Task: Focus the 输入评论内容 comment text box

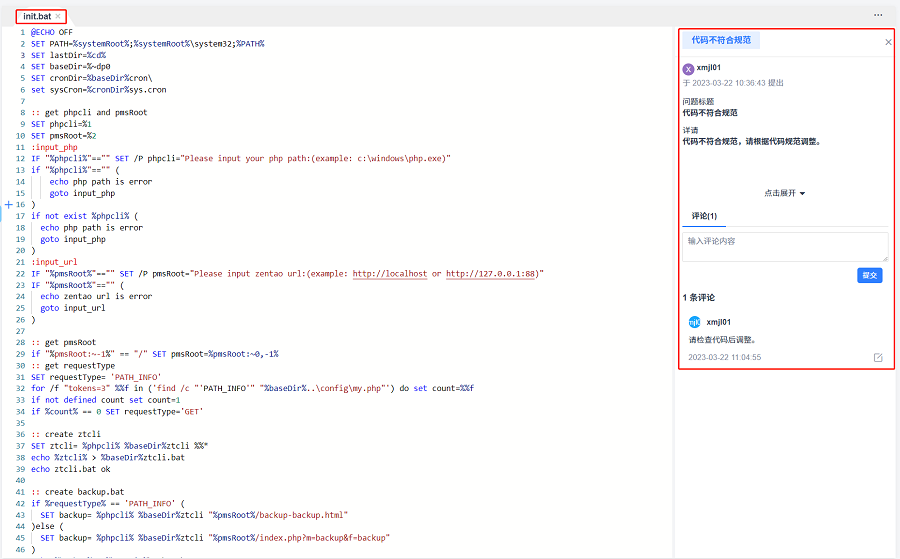Action: (x=785, y=246)
